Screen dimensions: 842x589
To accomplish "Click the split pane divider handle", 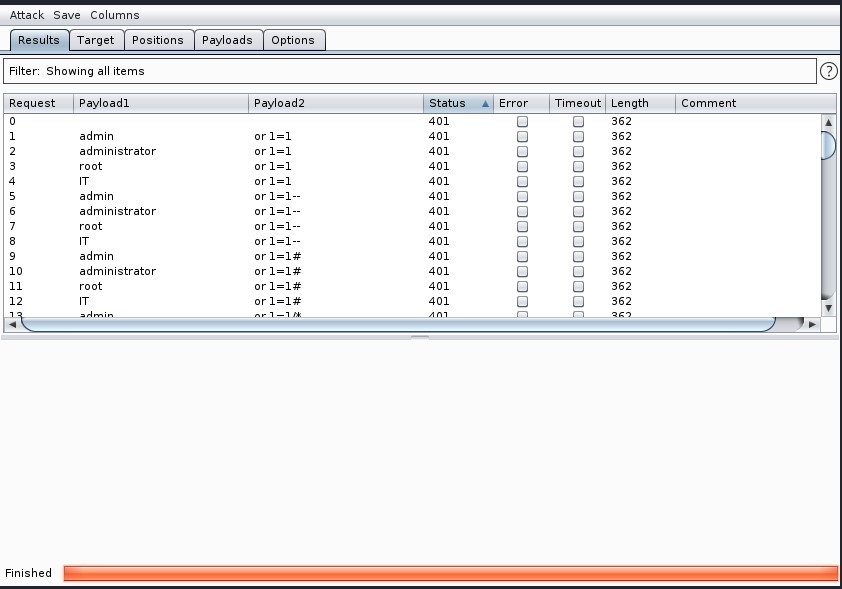I will click(420, 338).
